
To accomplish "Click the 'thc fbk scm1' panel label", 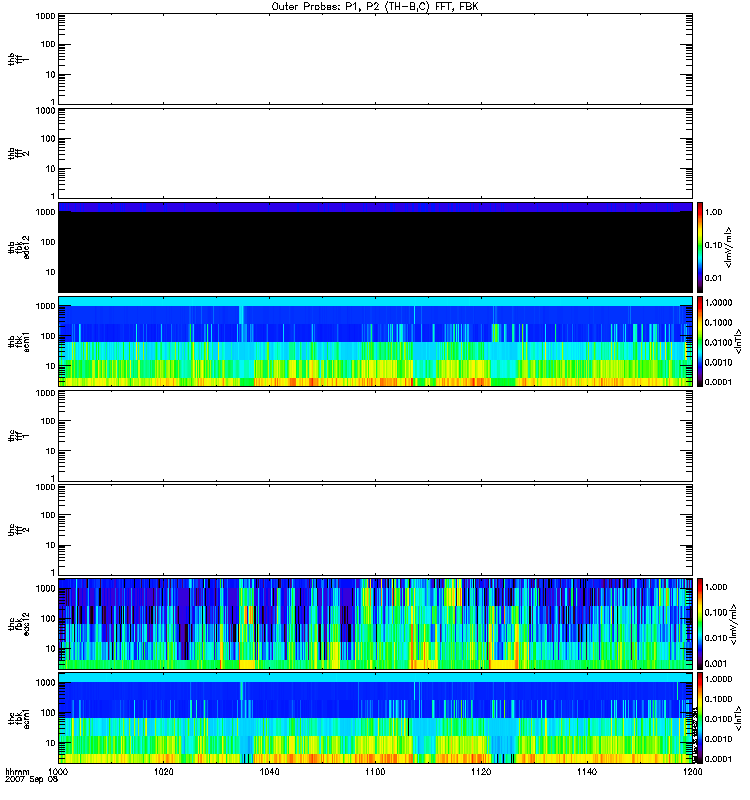I will tap(18, 718).
